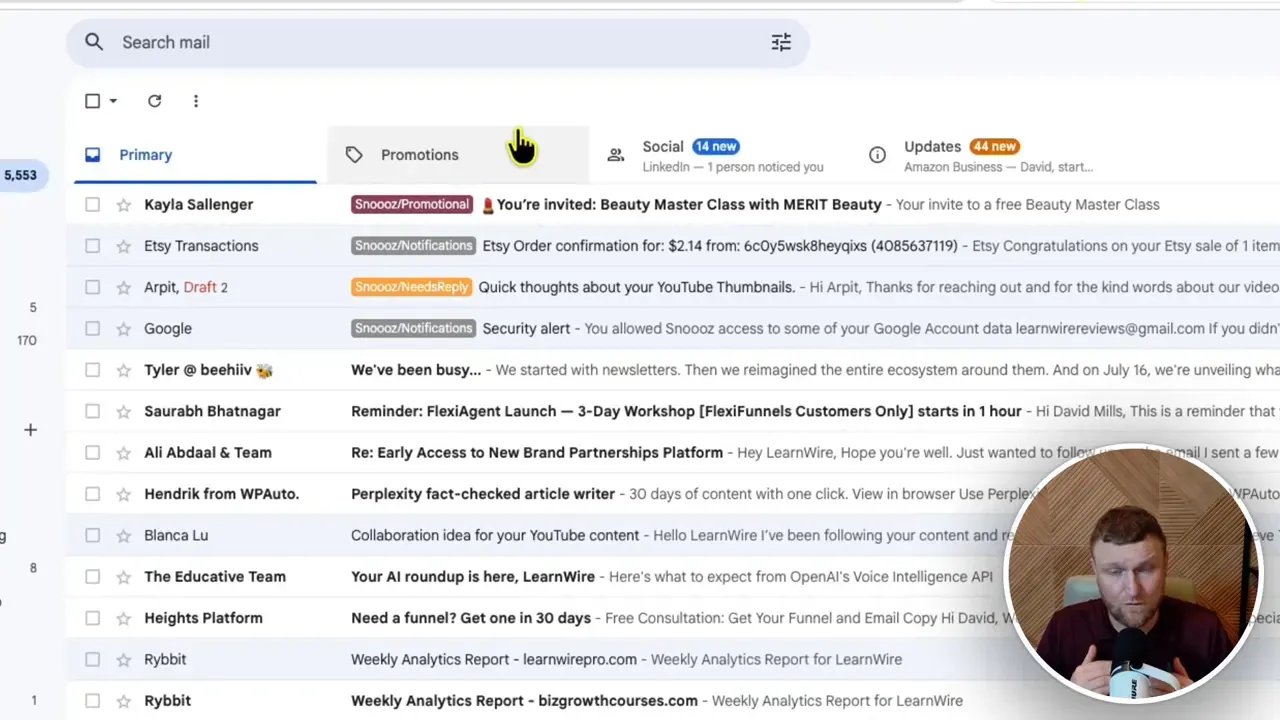Image resolution: width=1280 pixels, height=720 pixels.
Task: Open 'Collaboration idea for your YouTube content' email
Action: pos(495,535)
